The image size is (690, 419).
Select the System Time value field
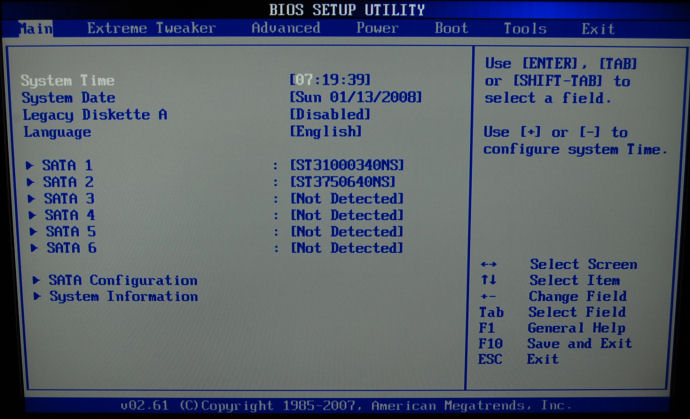pyautogui.click(x=330, y=80)
